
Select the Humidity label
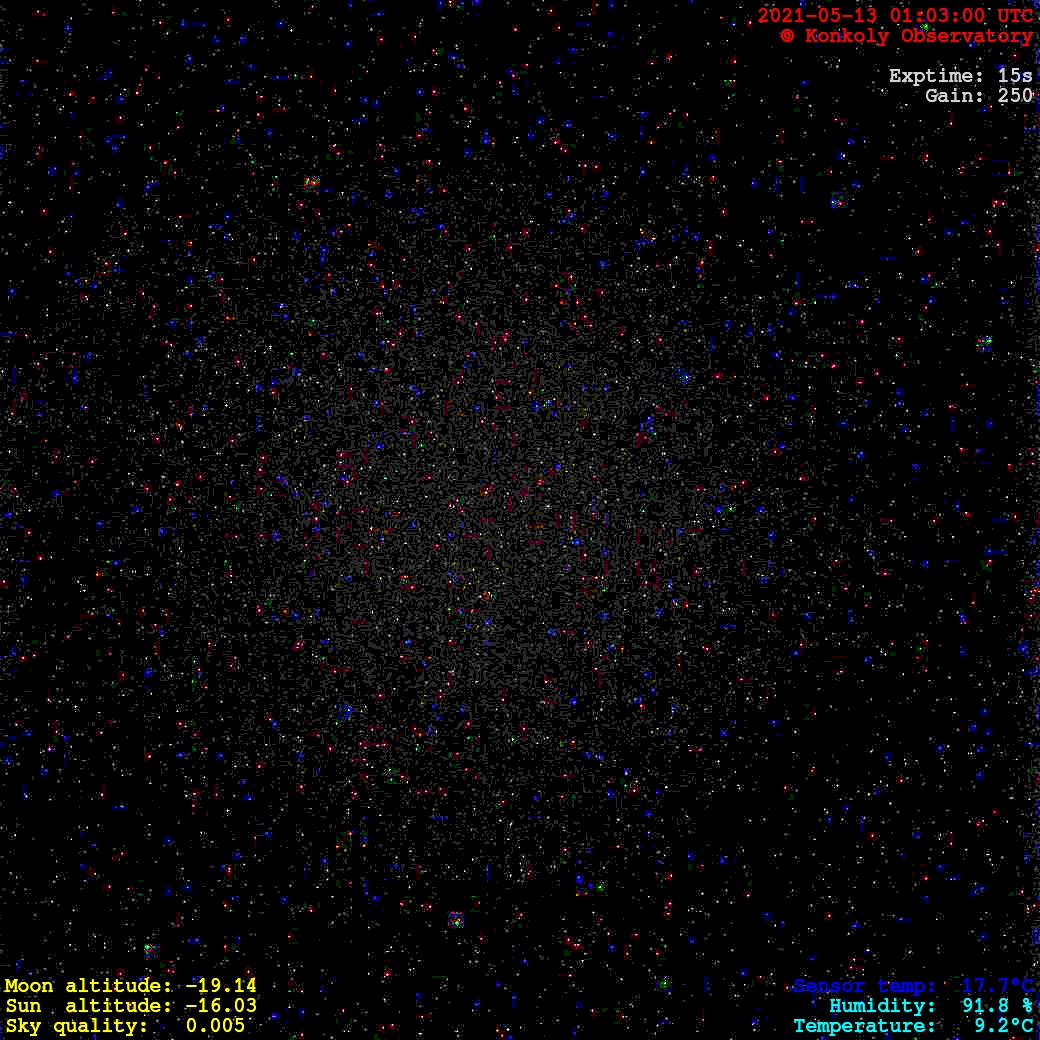tap(883, 1006)
